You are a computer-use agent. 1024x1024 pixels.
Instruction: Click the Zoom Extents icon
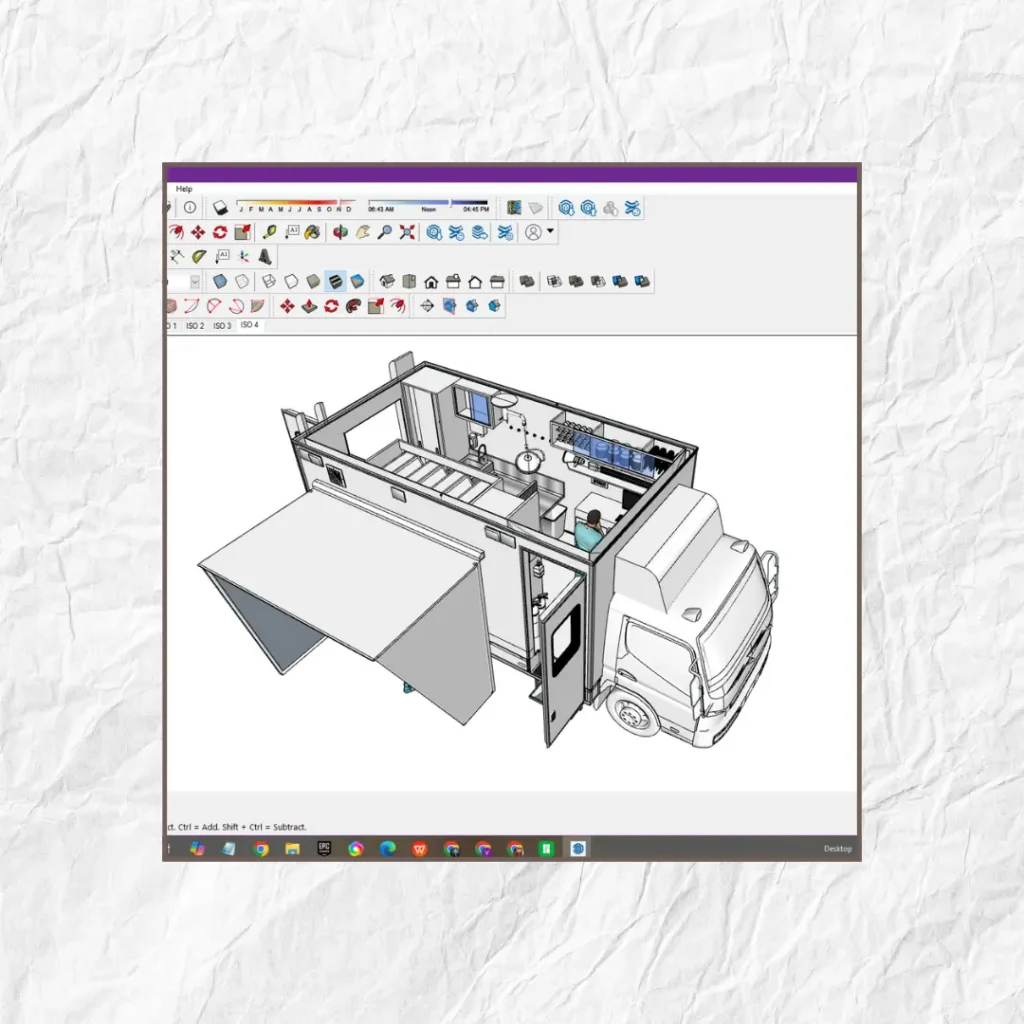(x=407, y=232)
